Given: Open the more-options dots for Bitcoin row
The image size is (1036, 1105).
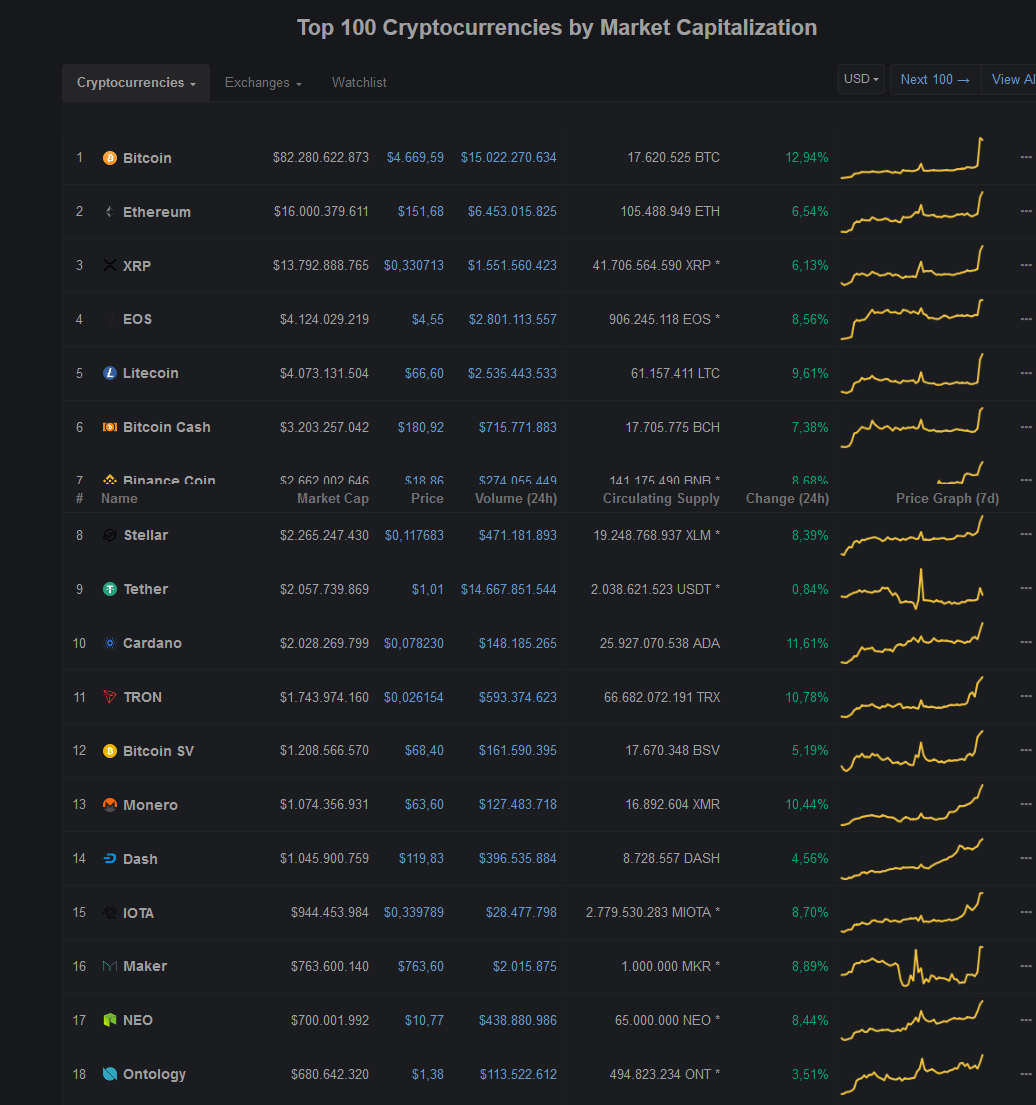Looking at the screenshot, I should (x=1026, y=157).
